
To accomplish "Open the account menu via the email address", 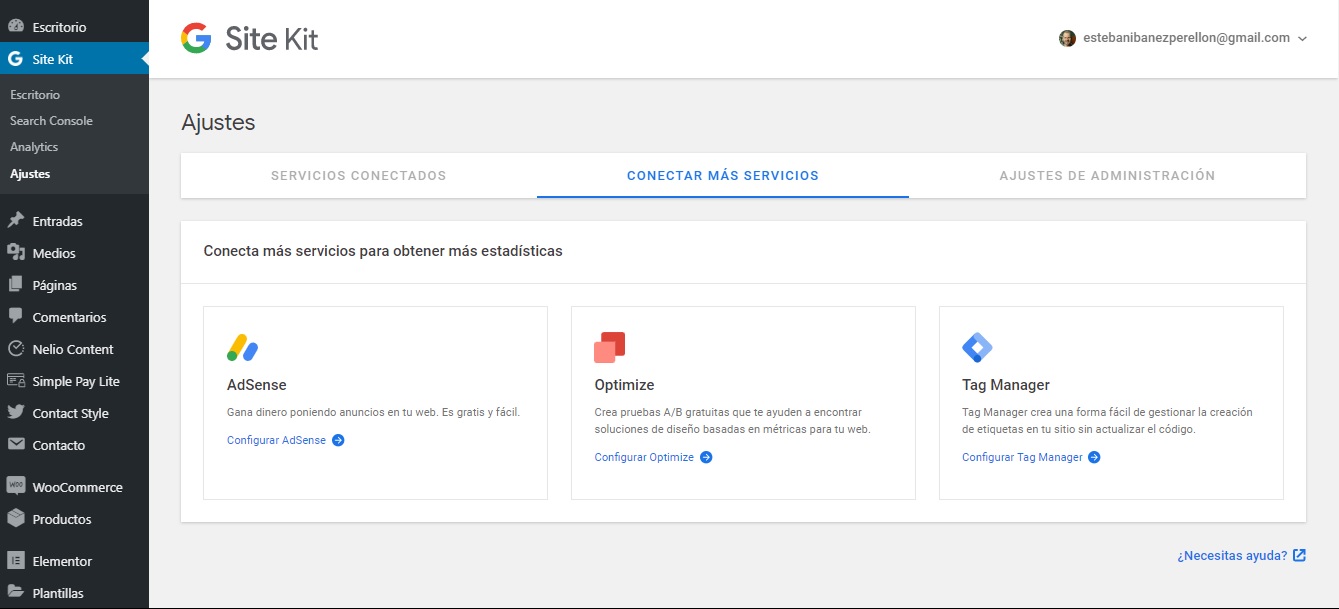I will (1187, 38).
